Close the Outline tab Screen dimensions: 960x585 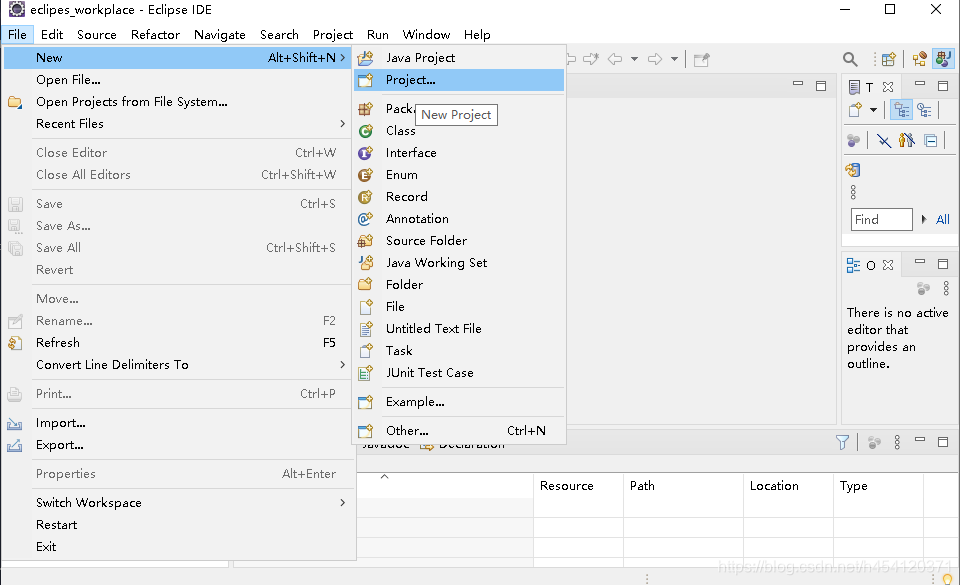coord(888,265)
